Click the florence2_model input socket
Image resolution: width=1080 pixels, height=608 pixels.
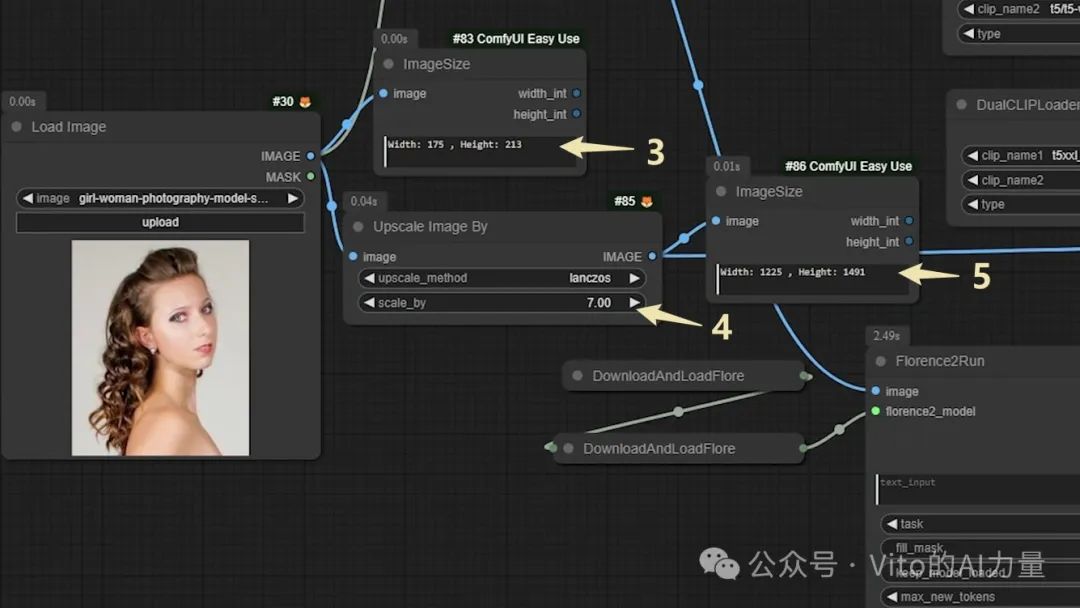click(875, 411)
